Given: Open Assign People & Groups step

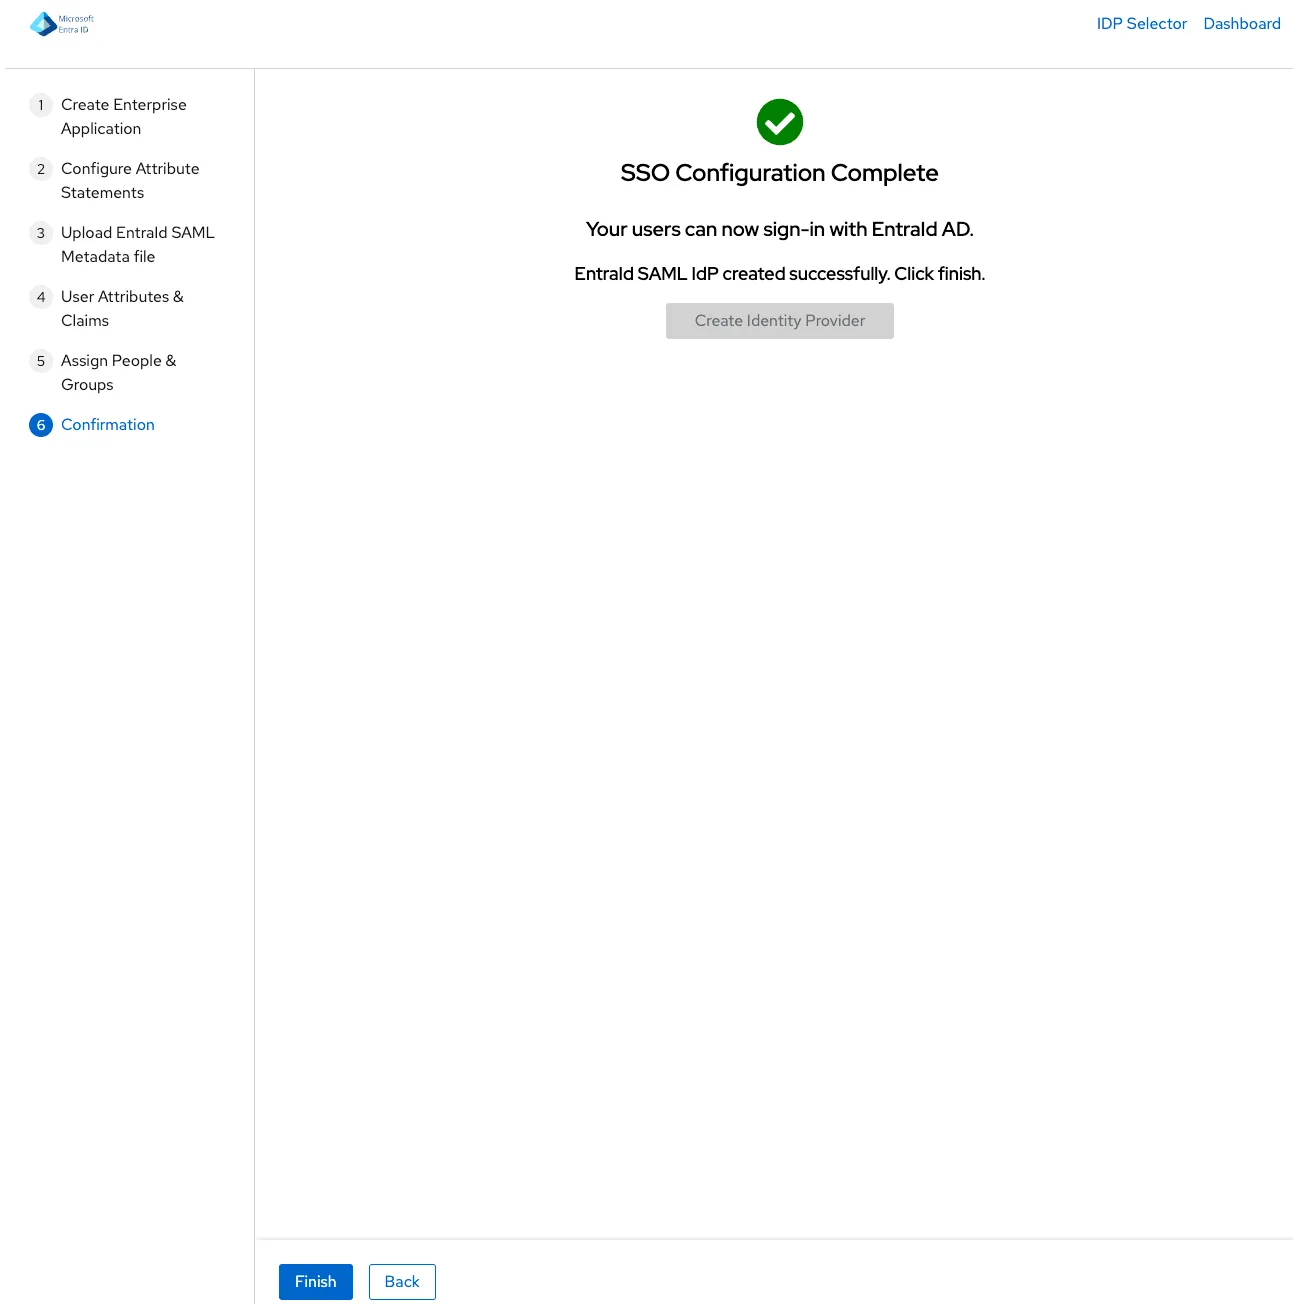Looking at the screenshot, I should (x=118, y=373).
